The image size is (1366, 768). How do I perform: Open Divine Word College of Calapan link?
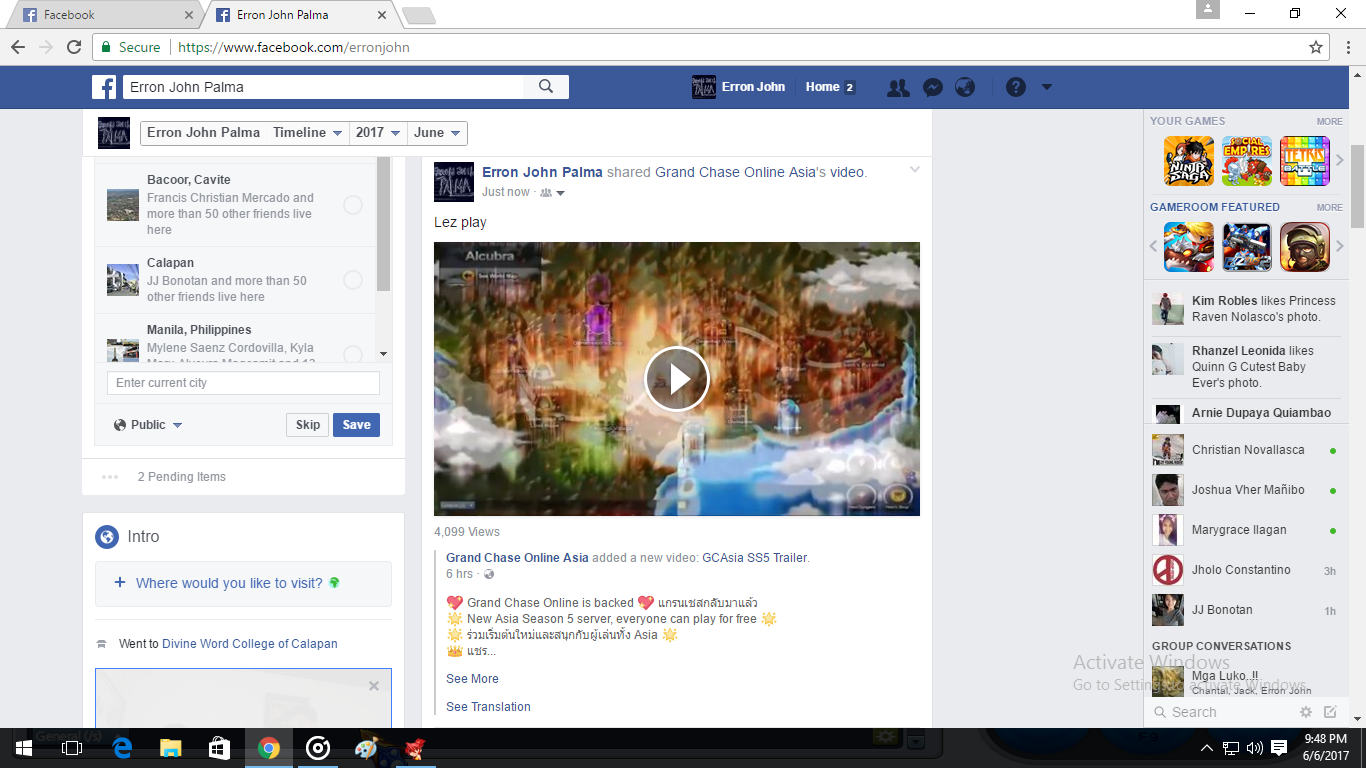[250, 644]
